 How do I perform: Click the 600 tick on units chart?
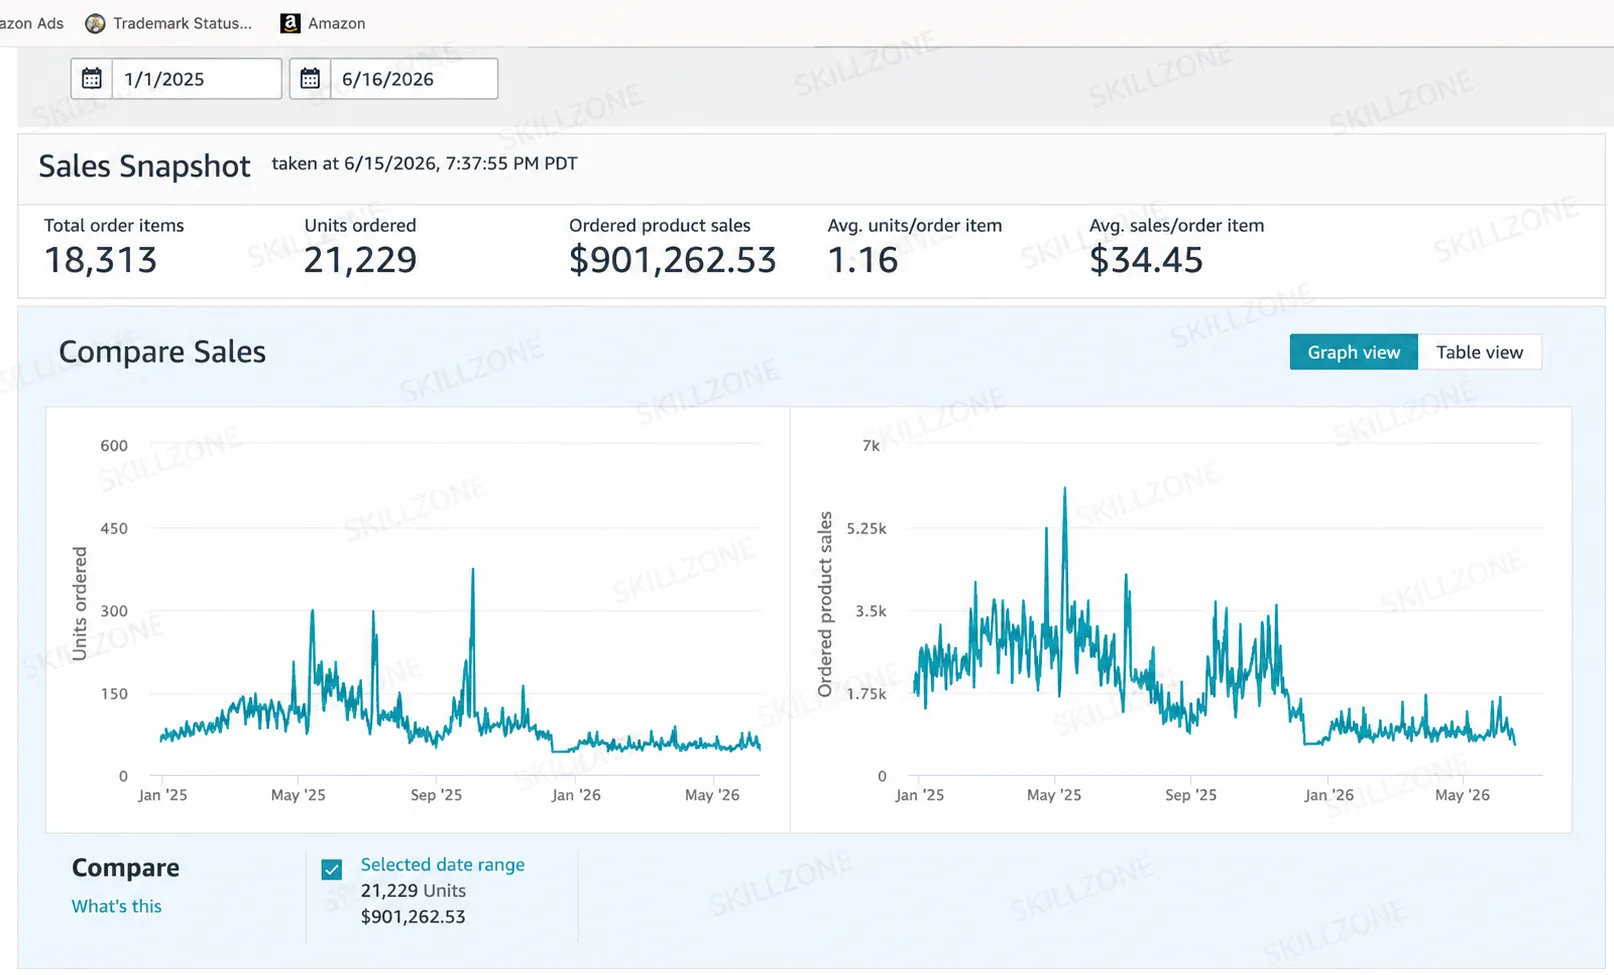[x=114, y=446]
